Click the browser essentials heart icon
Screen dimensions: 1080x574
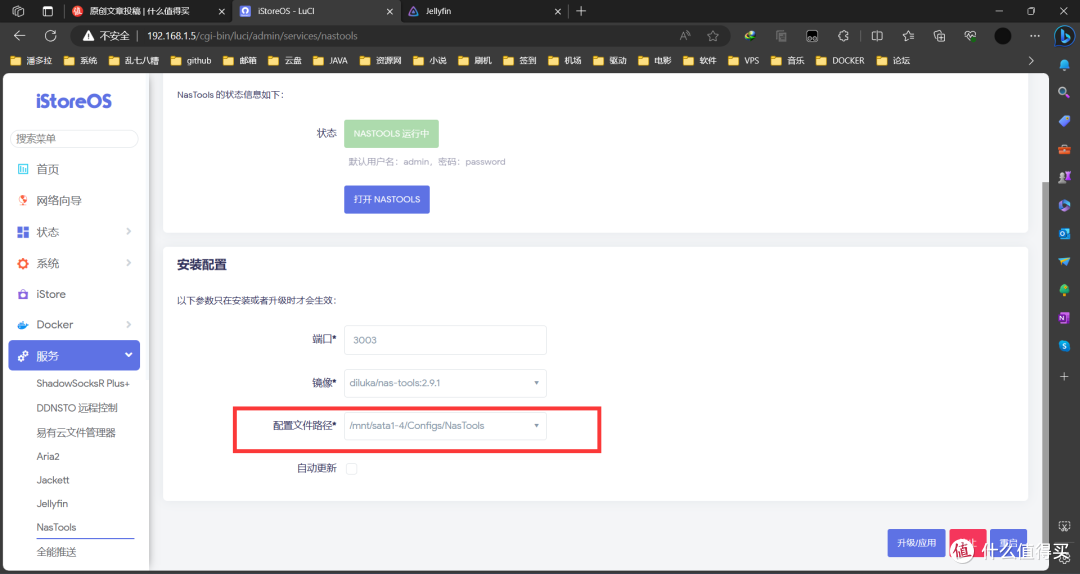pos(970,36)
